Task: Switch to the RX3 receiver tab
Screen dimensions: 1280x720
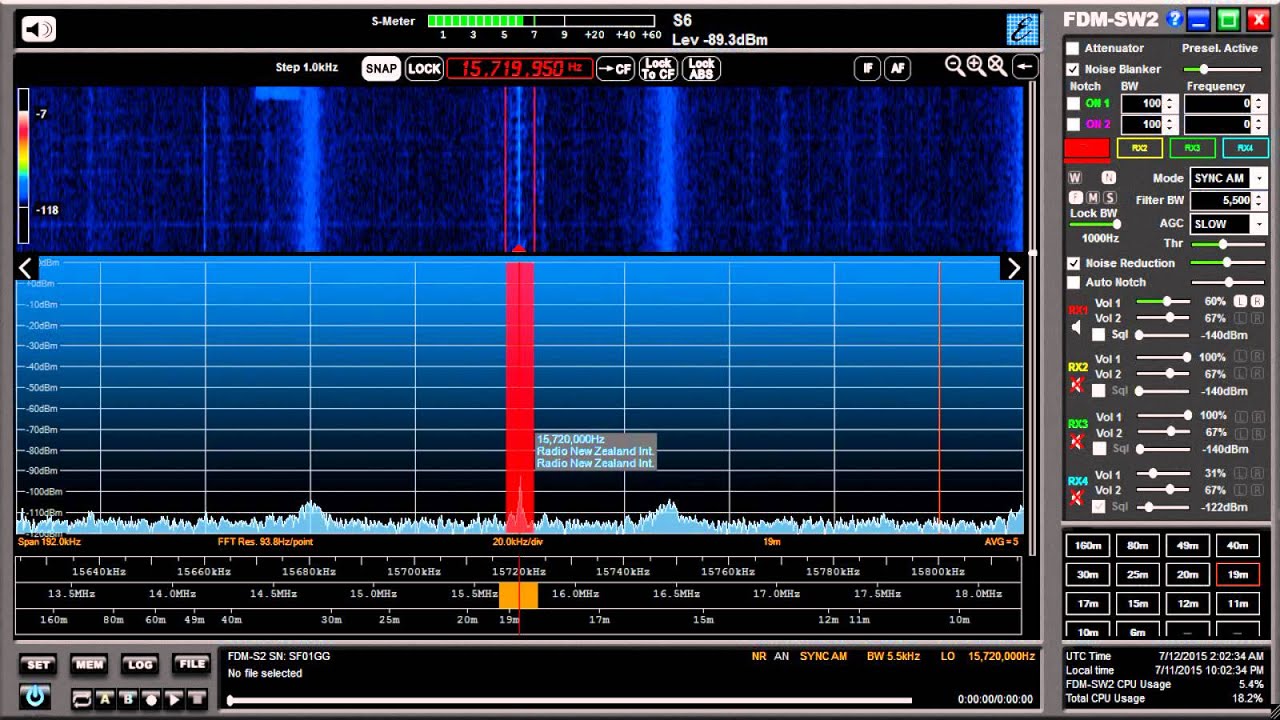Action: pyautogui.click(x=1192, y=148)
